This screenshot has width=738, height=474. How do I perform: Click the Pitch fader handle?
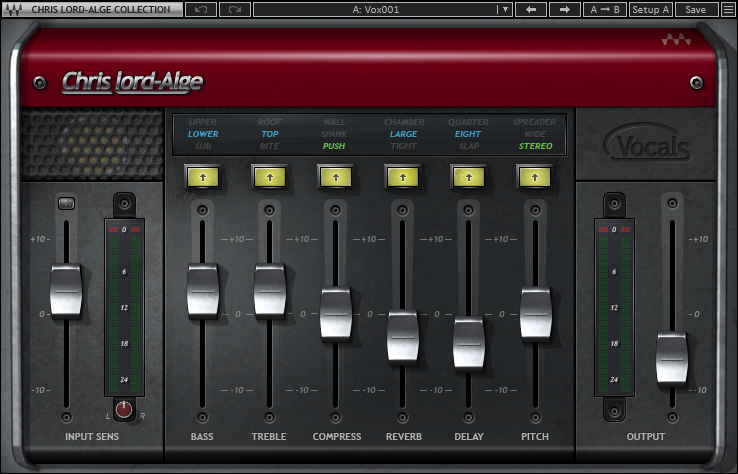coord(536,313)
